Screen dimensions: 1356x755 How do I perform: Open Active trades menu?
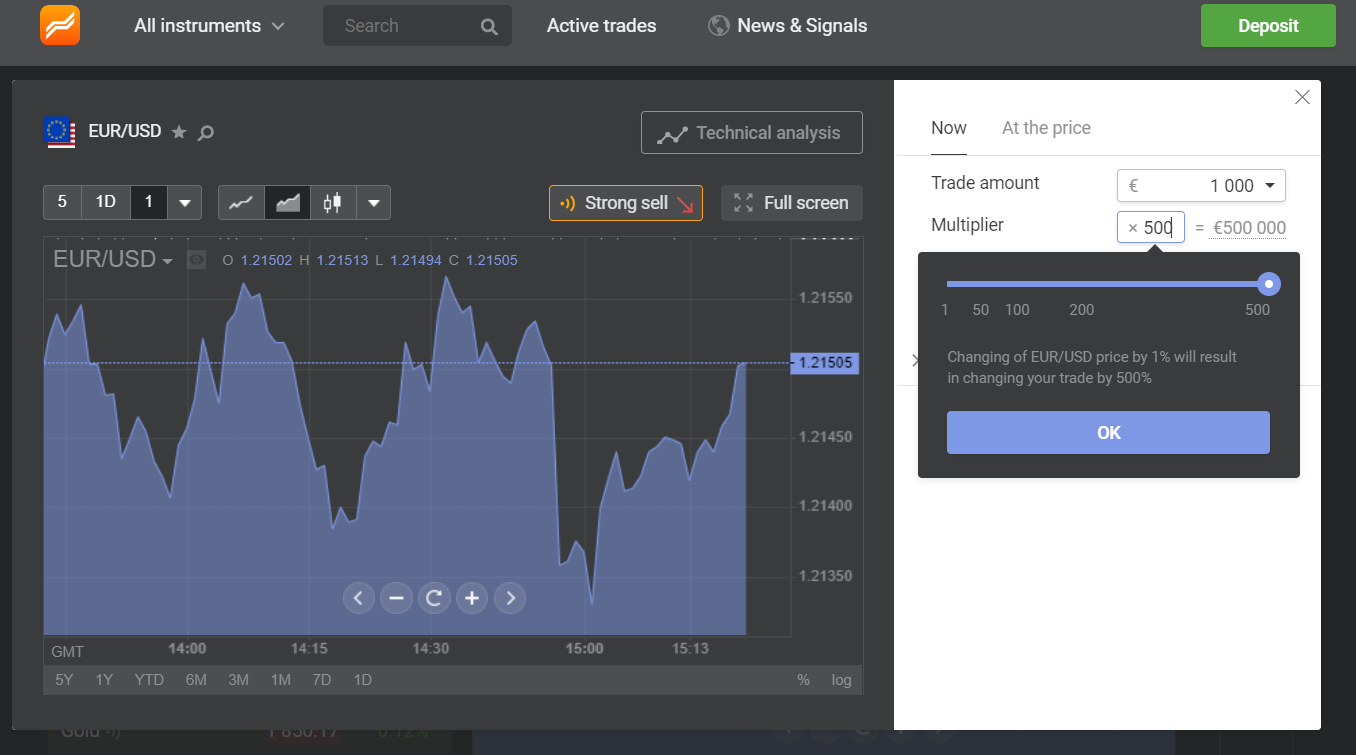point(602,26)
